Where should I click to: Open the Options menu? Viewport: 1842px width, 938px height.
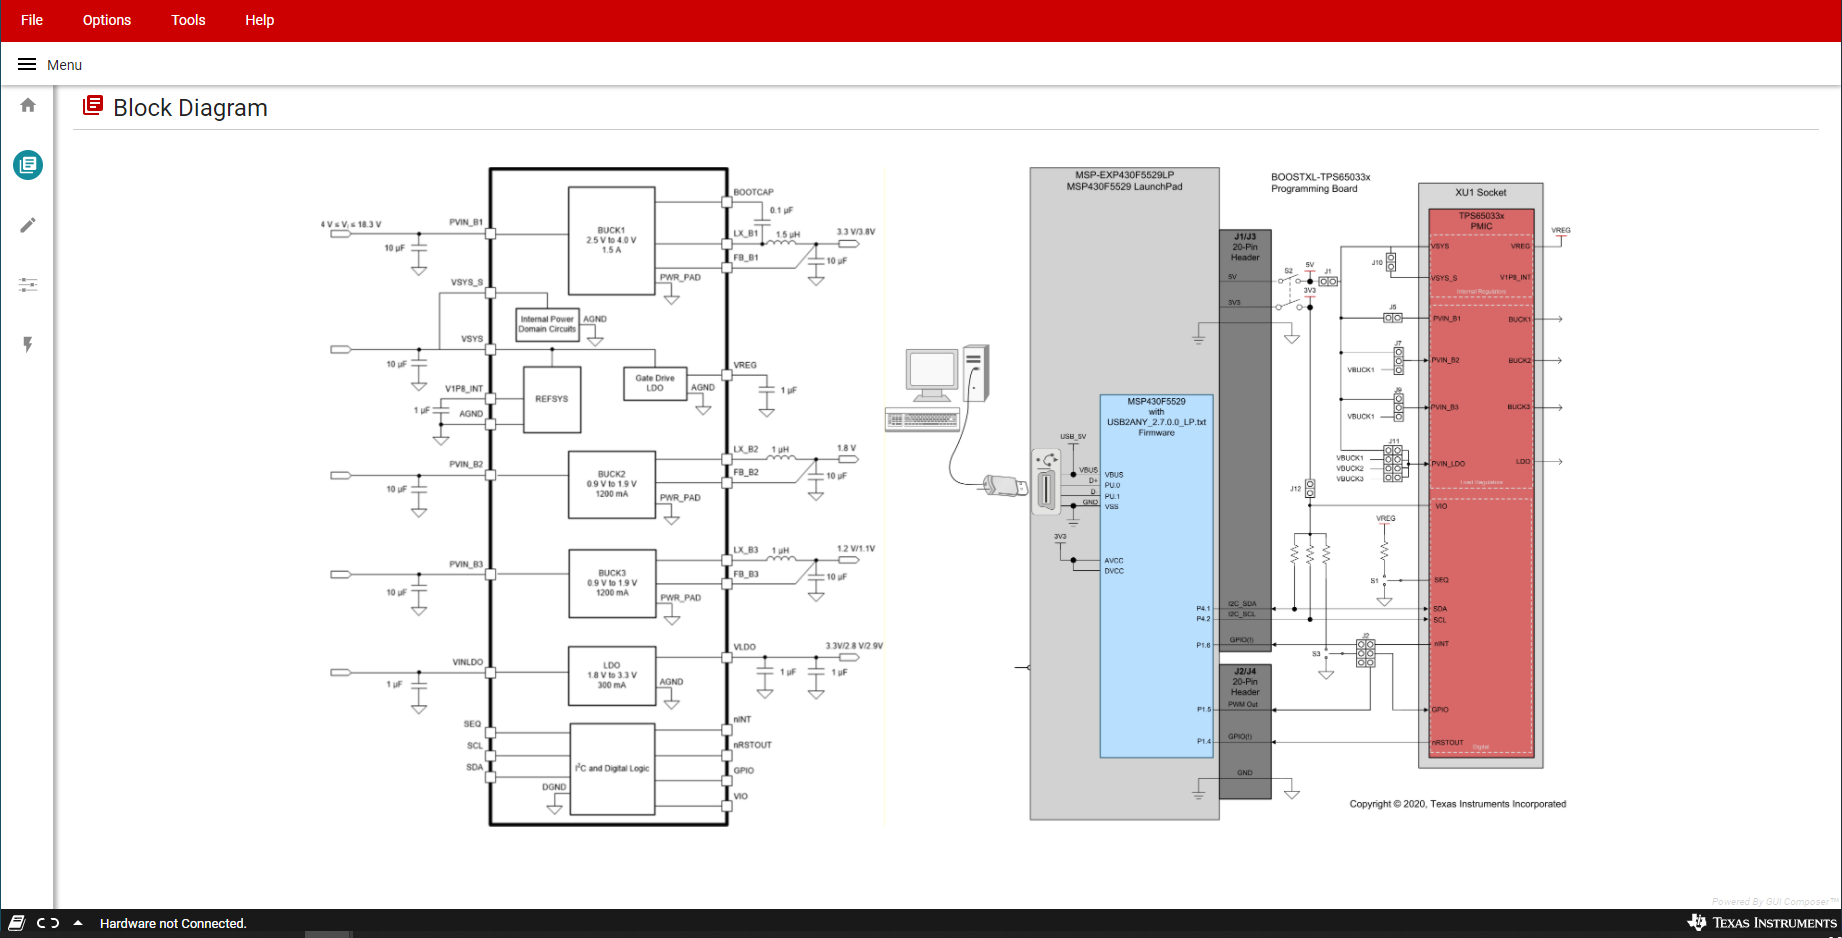pos(106,20)
